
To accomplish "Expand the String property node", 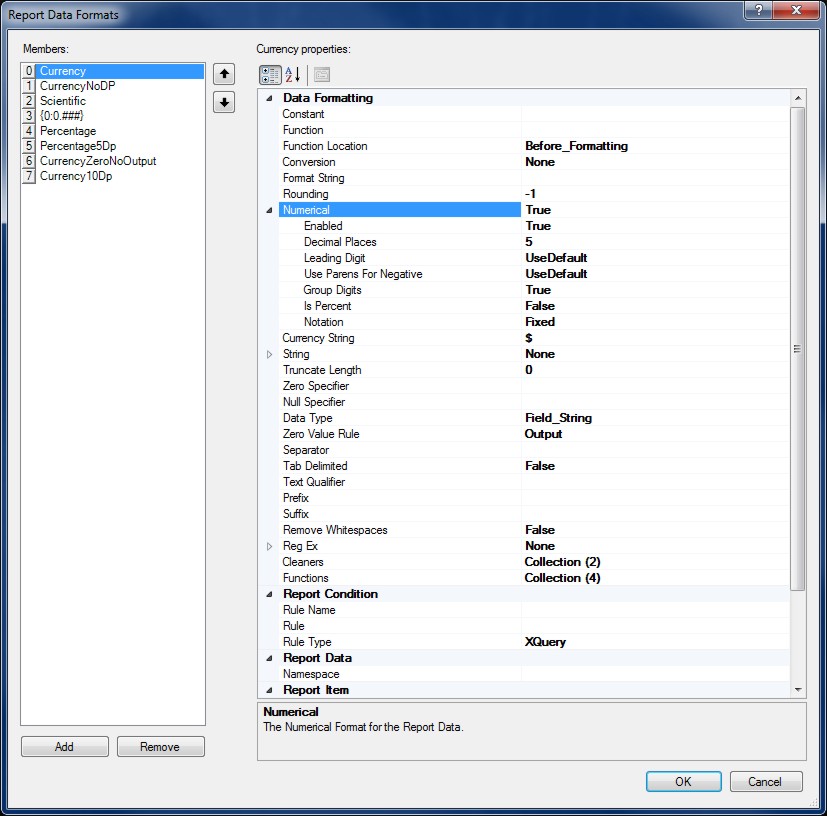I will [269, 354].
